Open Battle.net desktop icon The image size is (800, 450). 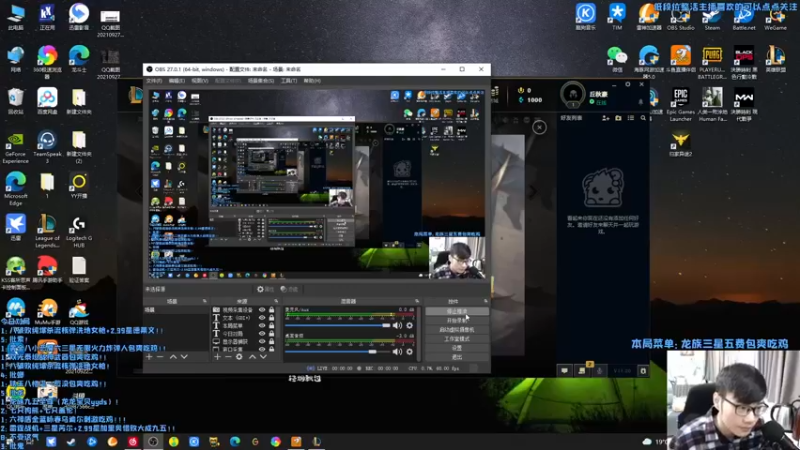tap(744, 17)
